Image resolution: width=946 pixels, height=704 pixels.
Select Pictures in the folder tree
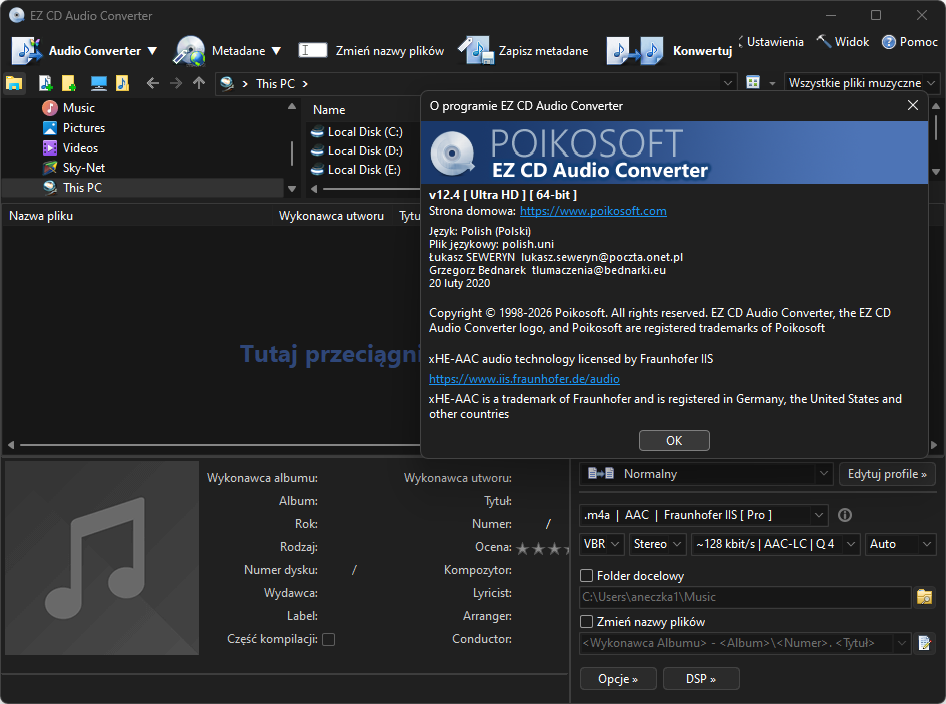click(83, 128)
